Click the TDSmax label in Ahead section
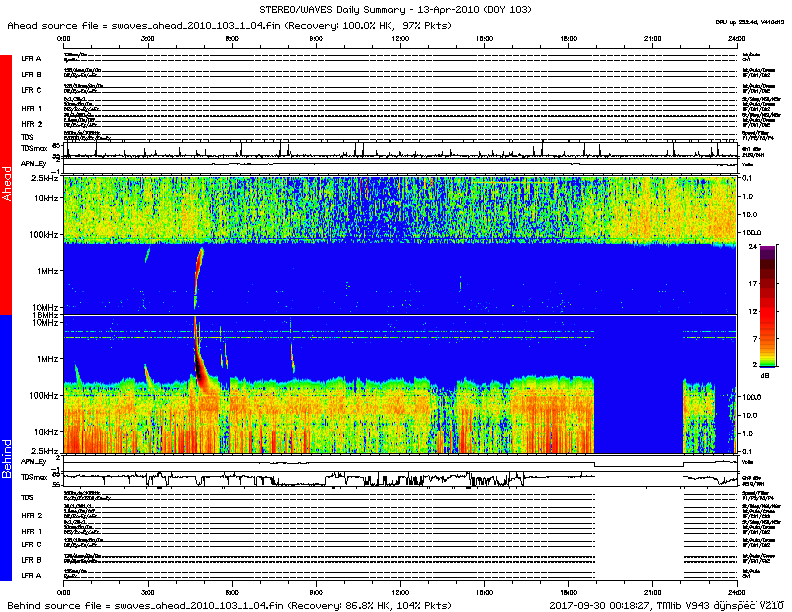This screenshot has height=612, width=792. click(x=32, y=147)
